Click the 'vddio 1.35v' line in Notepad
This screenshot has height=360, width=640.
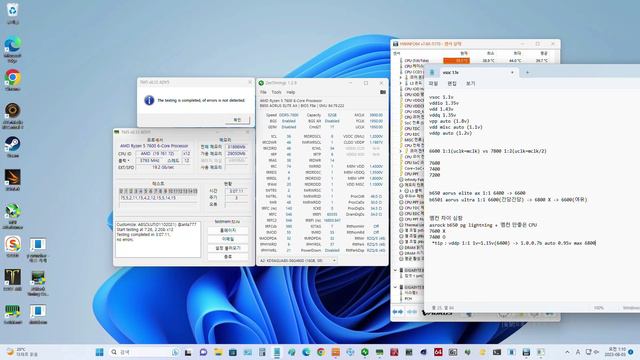[444, 103]
